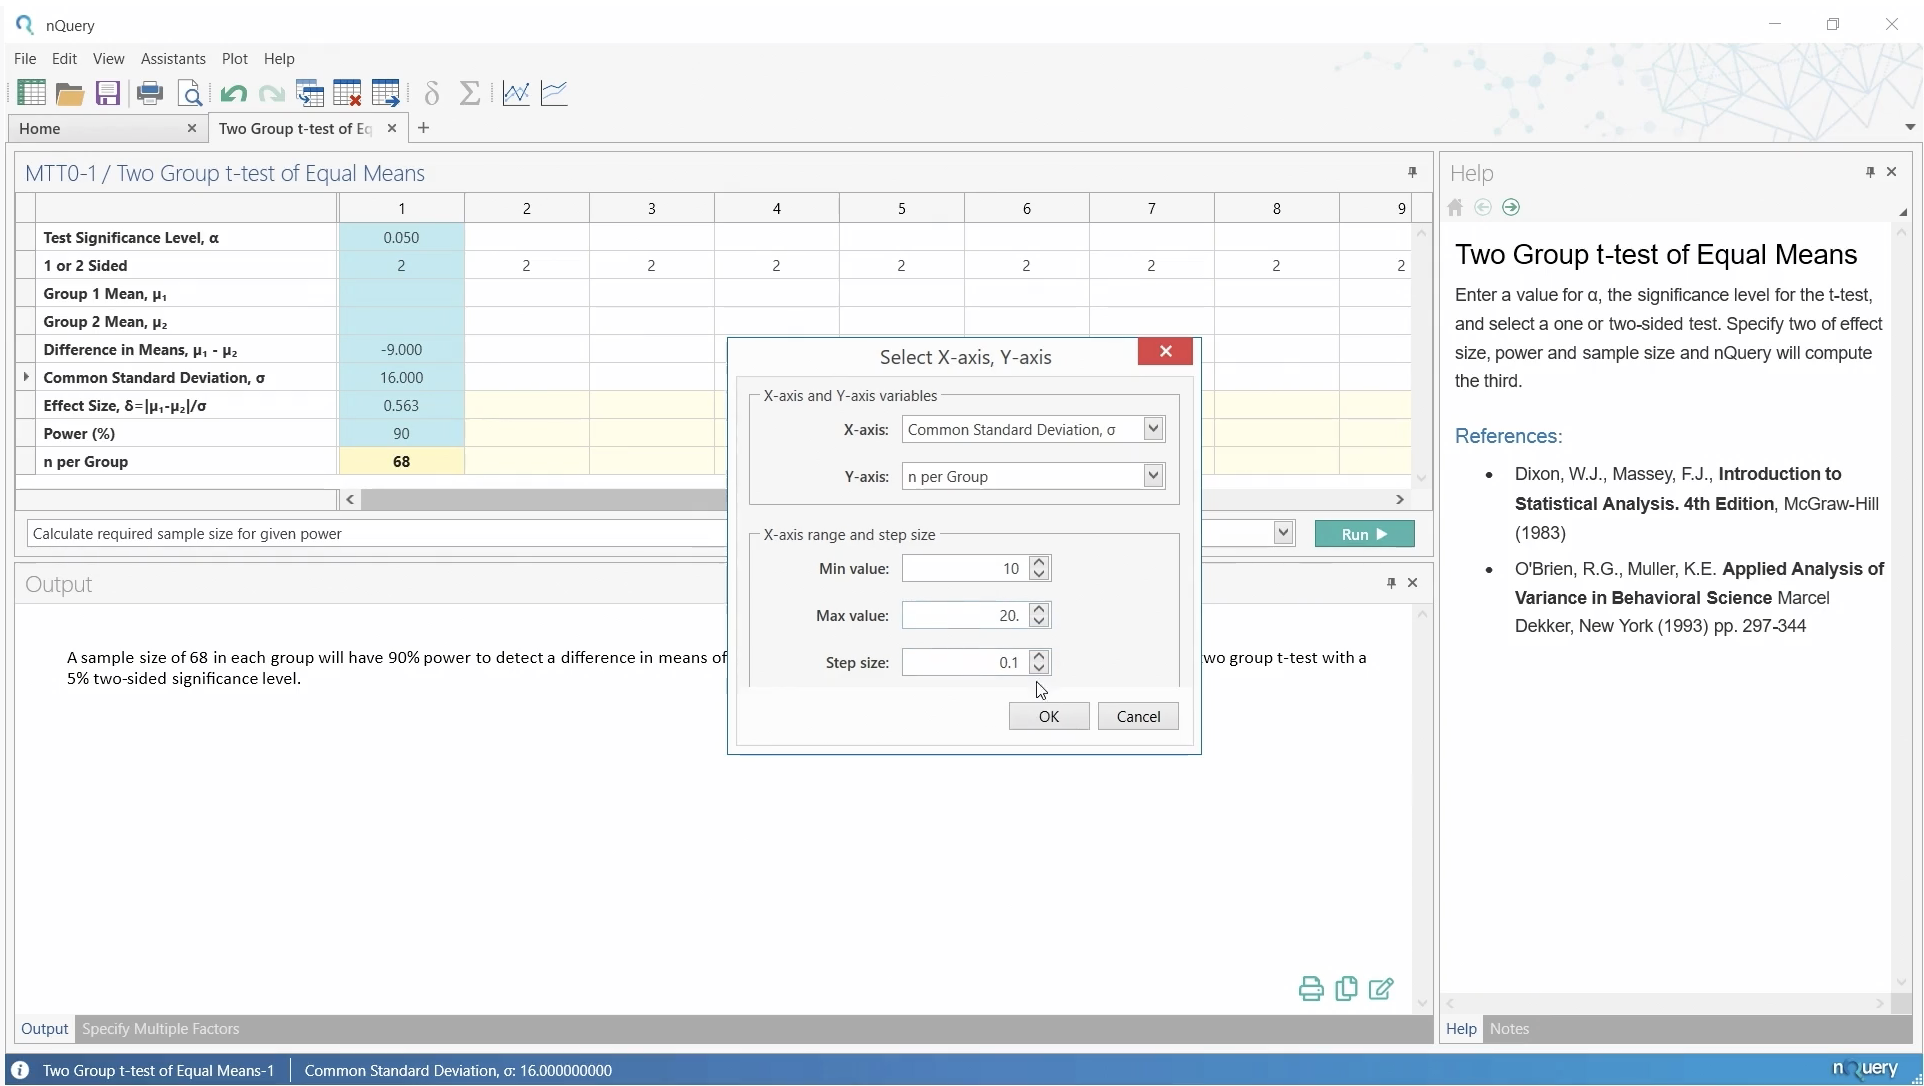Toggle the pin on the Help panel
The height and width of the screenshot is (1086, 1924).
click(1870, 172)
